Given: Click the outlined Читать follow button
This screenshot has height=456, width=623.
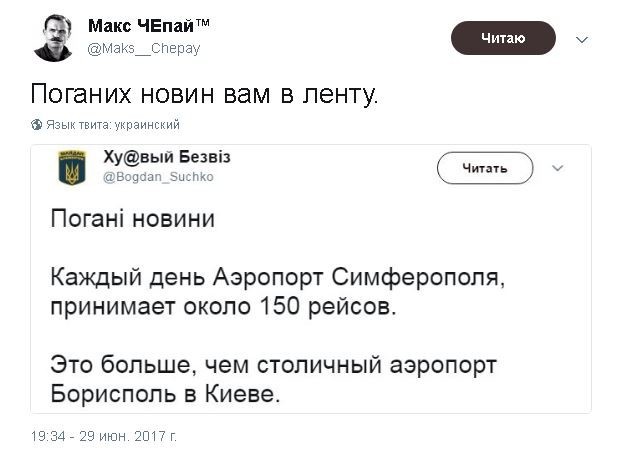Looking at the screenshot, I should tap(484, 168).
